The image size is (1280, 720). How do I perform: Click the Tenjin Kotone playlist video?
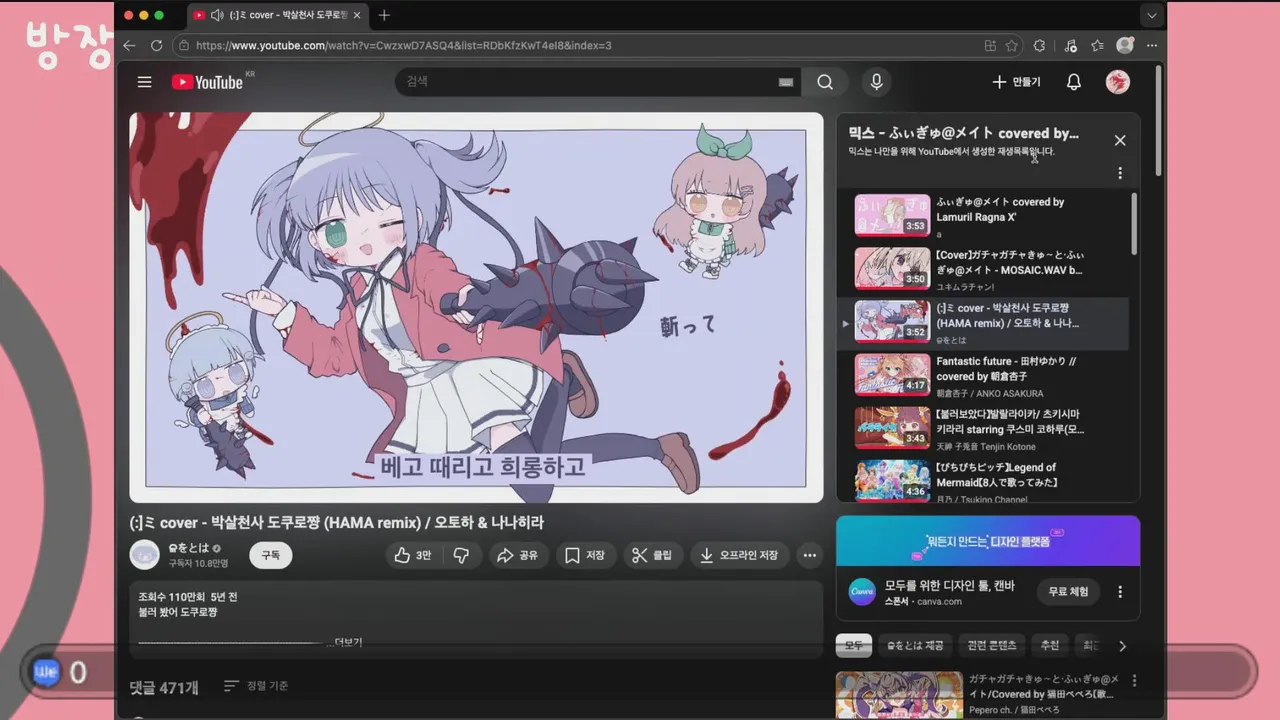tap(984, 427)
